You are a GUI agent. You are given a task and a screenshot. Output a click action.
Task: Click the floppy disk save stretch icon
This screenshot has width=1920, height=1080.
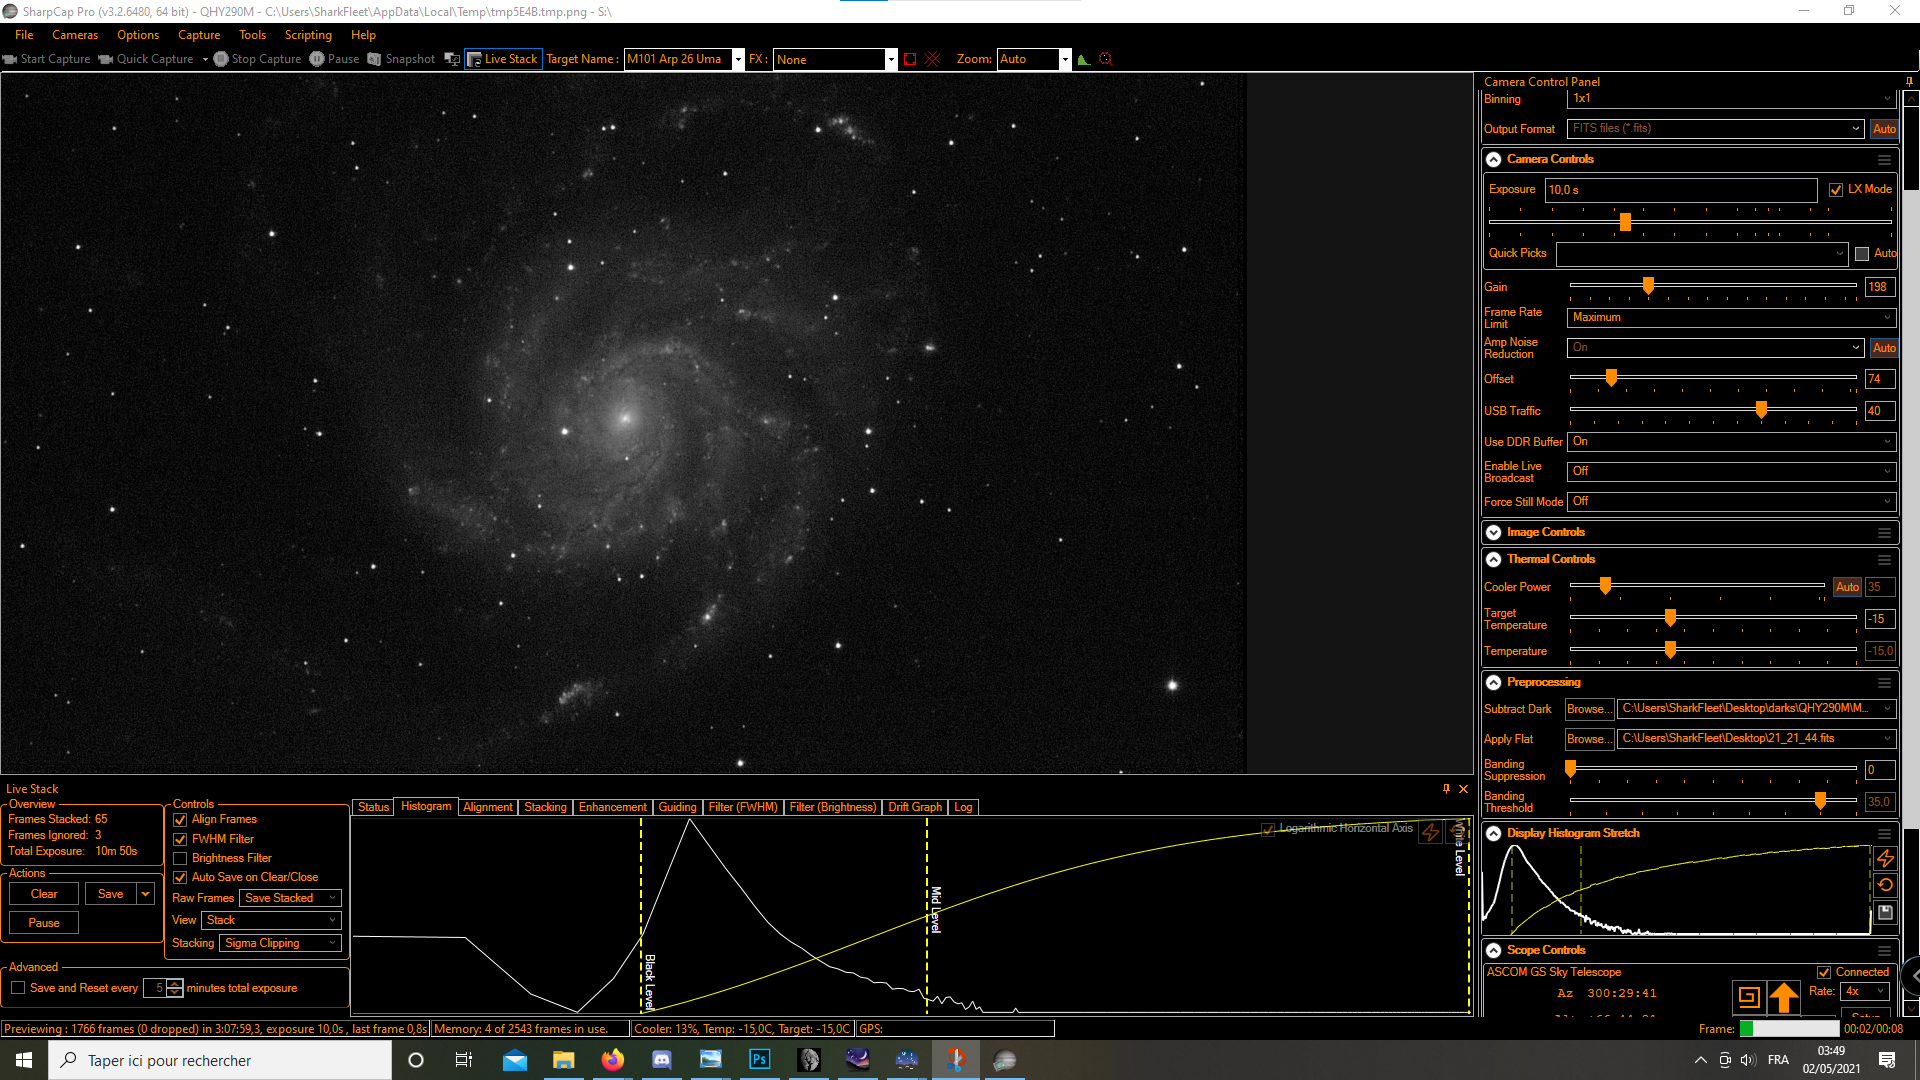tap(1885, 912)
